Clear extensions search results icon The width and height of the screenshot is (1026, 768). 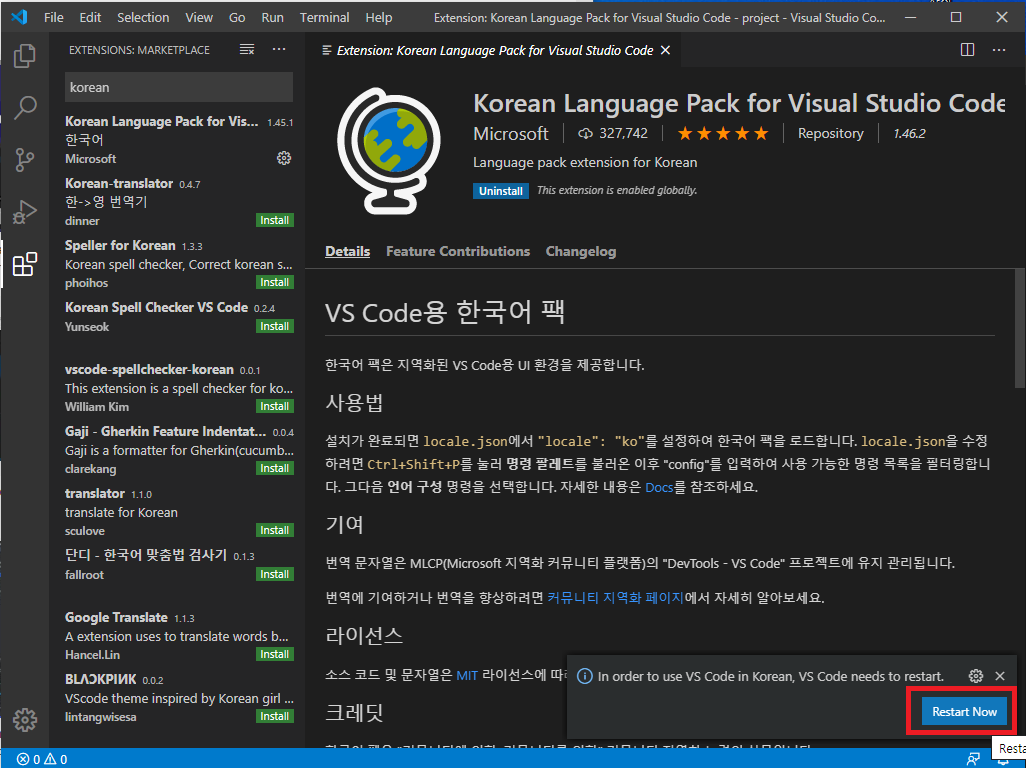(x=247, y=50)
